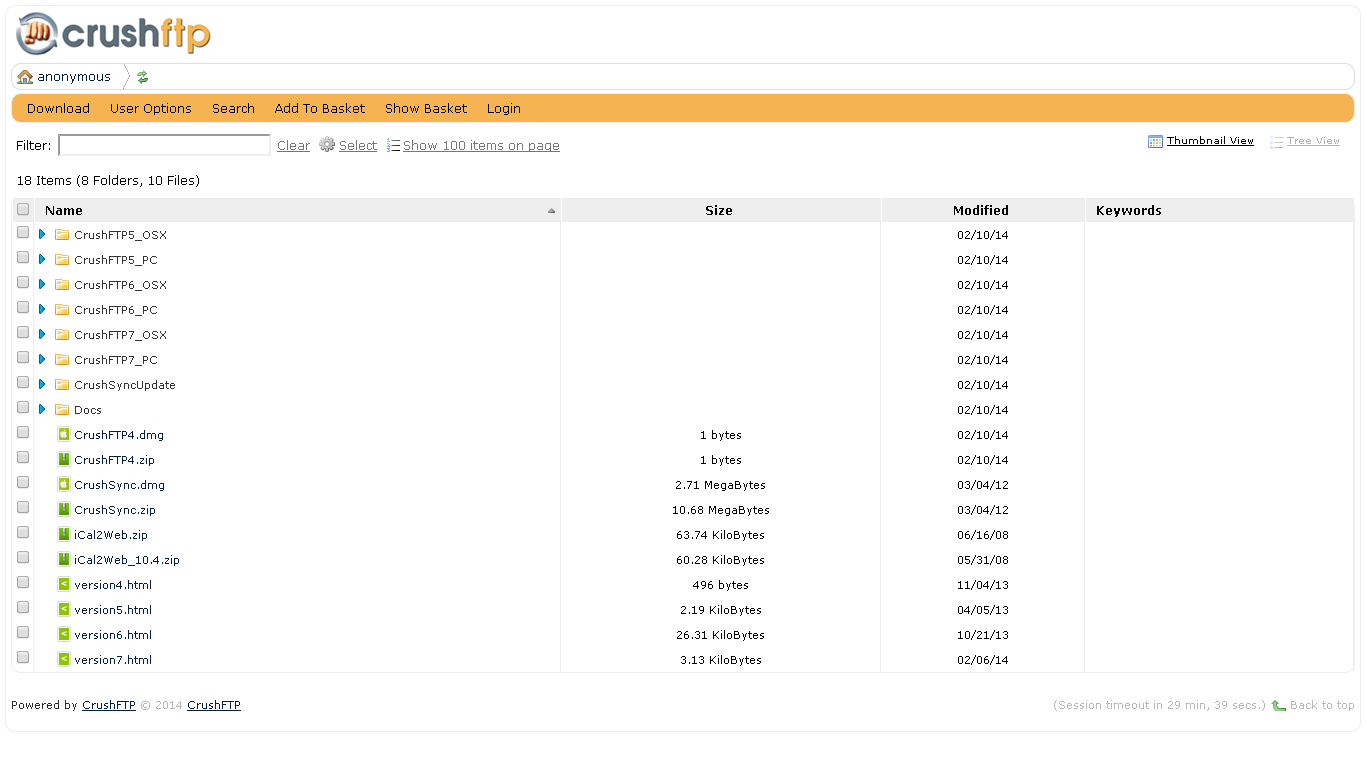
Task: Click the CrushFTP4.dmg file icon
Action: click(64, 435)
